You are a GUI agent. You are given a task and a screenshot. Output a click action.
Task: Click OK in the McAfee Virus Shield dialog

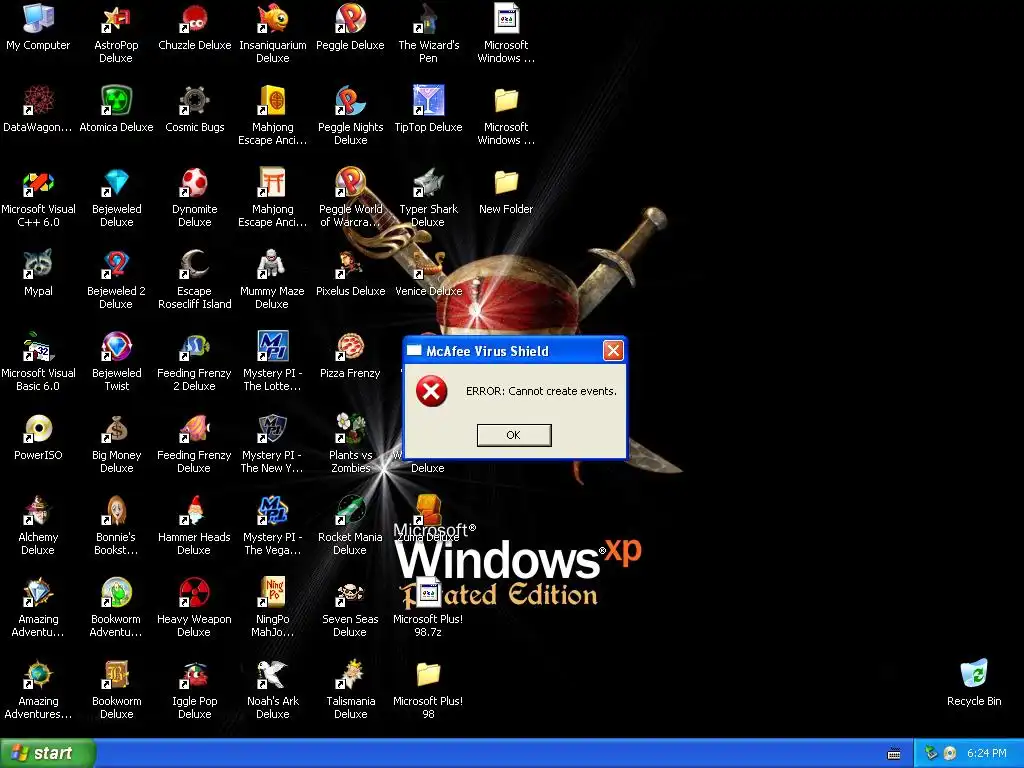coord(514,435)
